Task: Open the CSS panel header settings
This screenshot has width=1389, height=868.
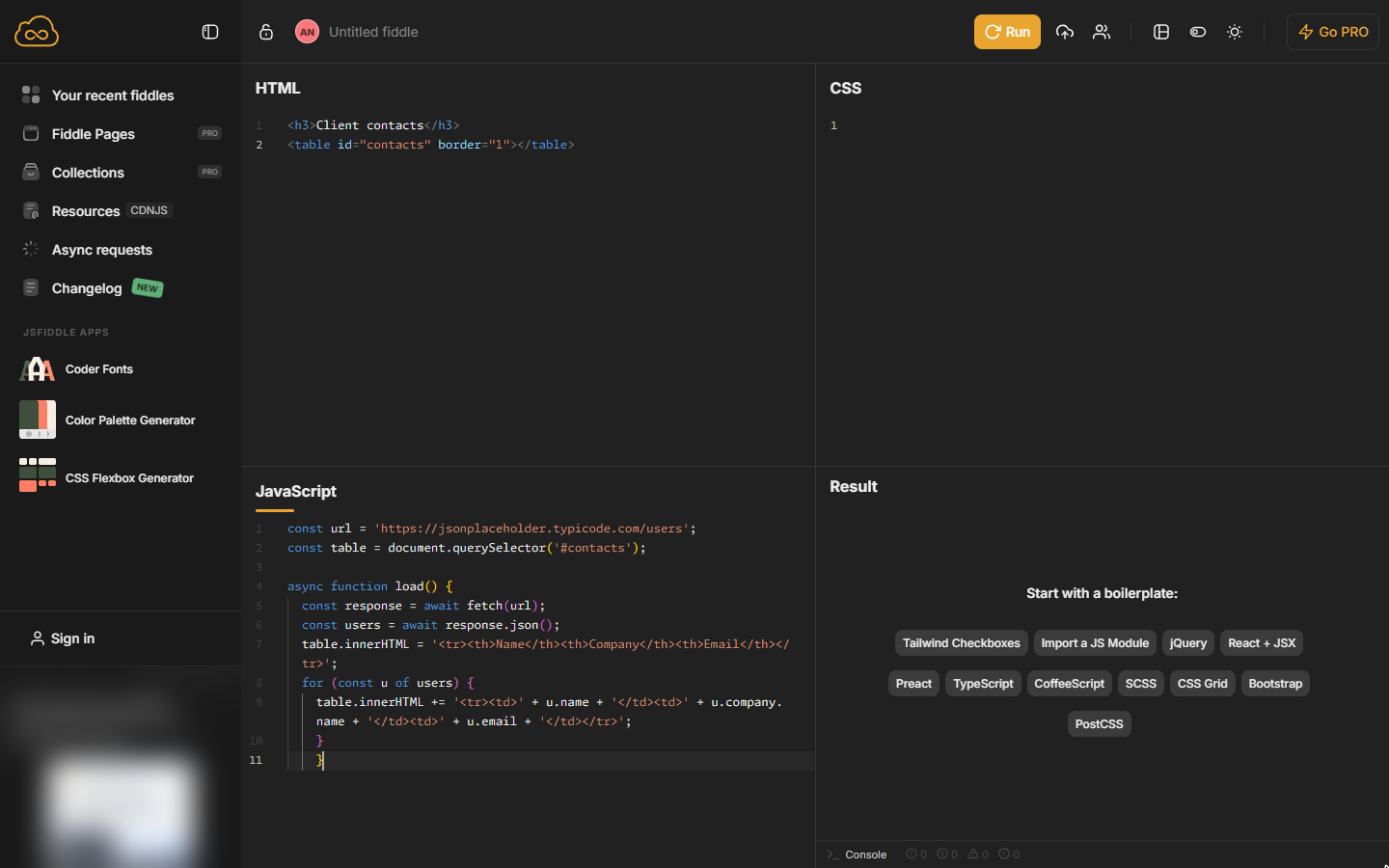Action: pos(845,88)
